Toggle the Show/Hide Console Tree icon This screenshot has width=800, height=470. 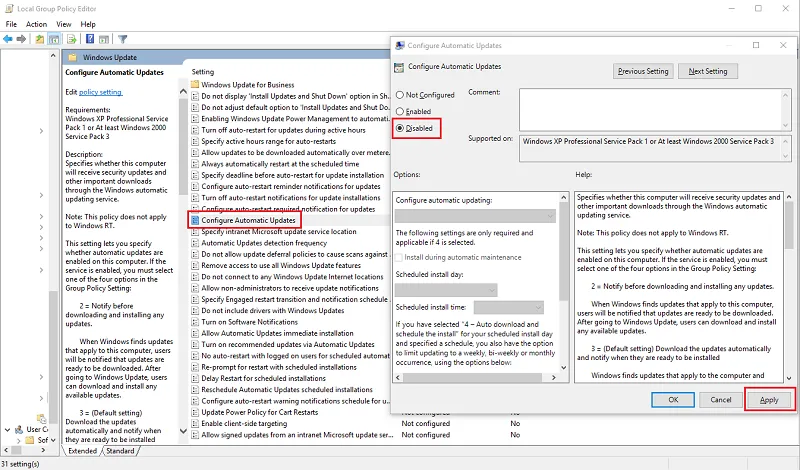click(54, 39)
